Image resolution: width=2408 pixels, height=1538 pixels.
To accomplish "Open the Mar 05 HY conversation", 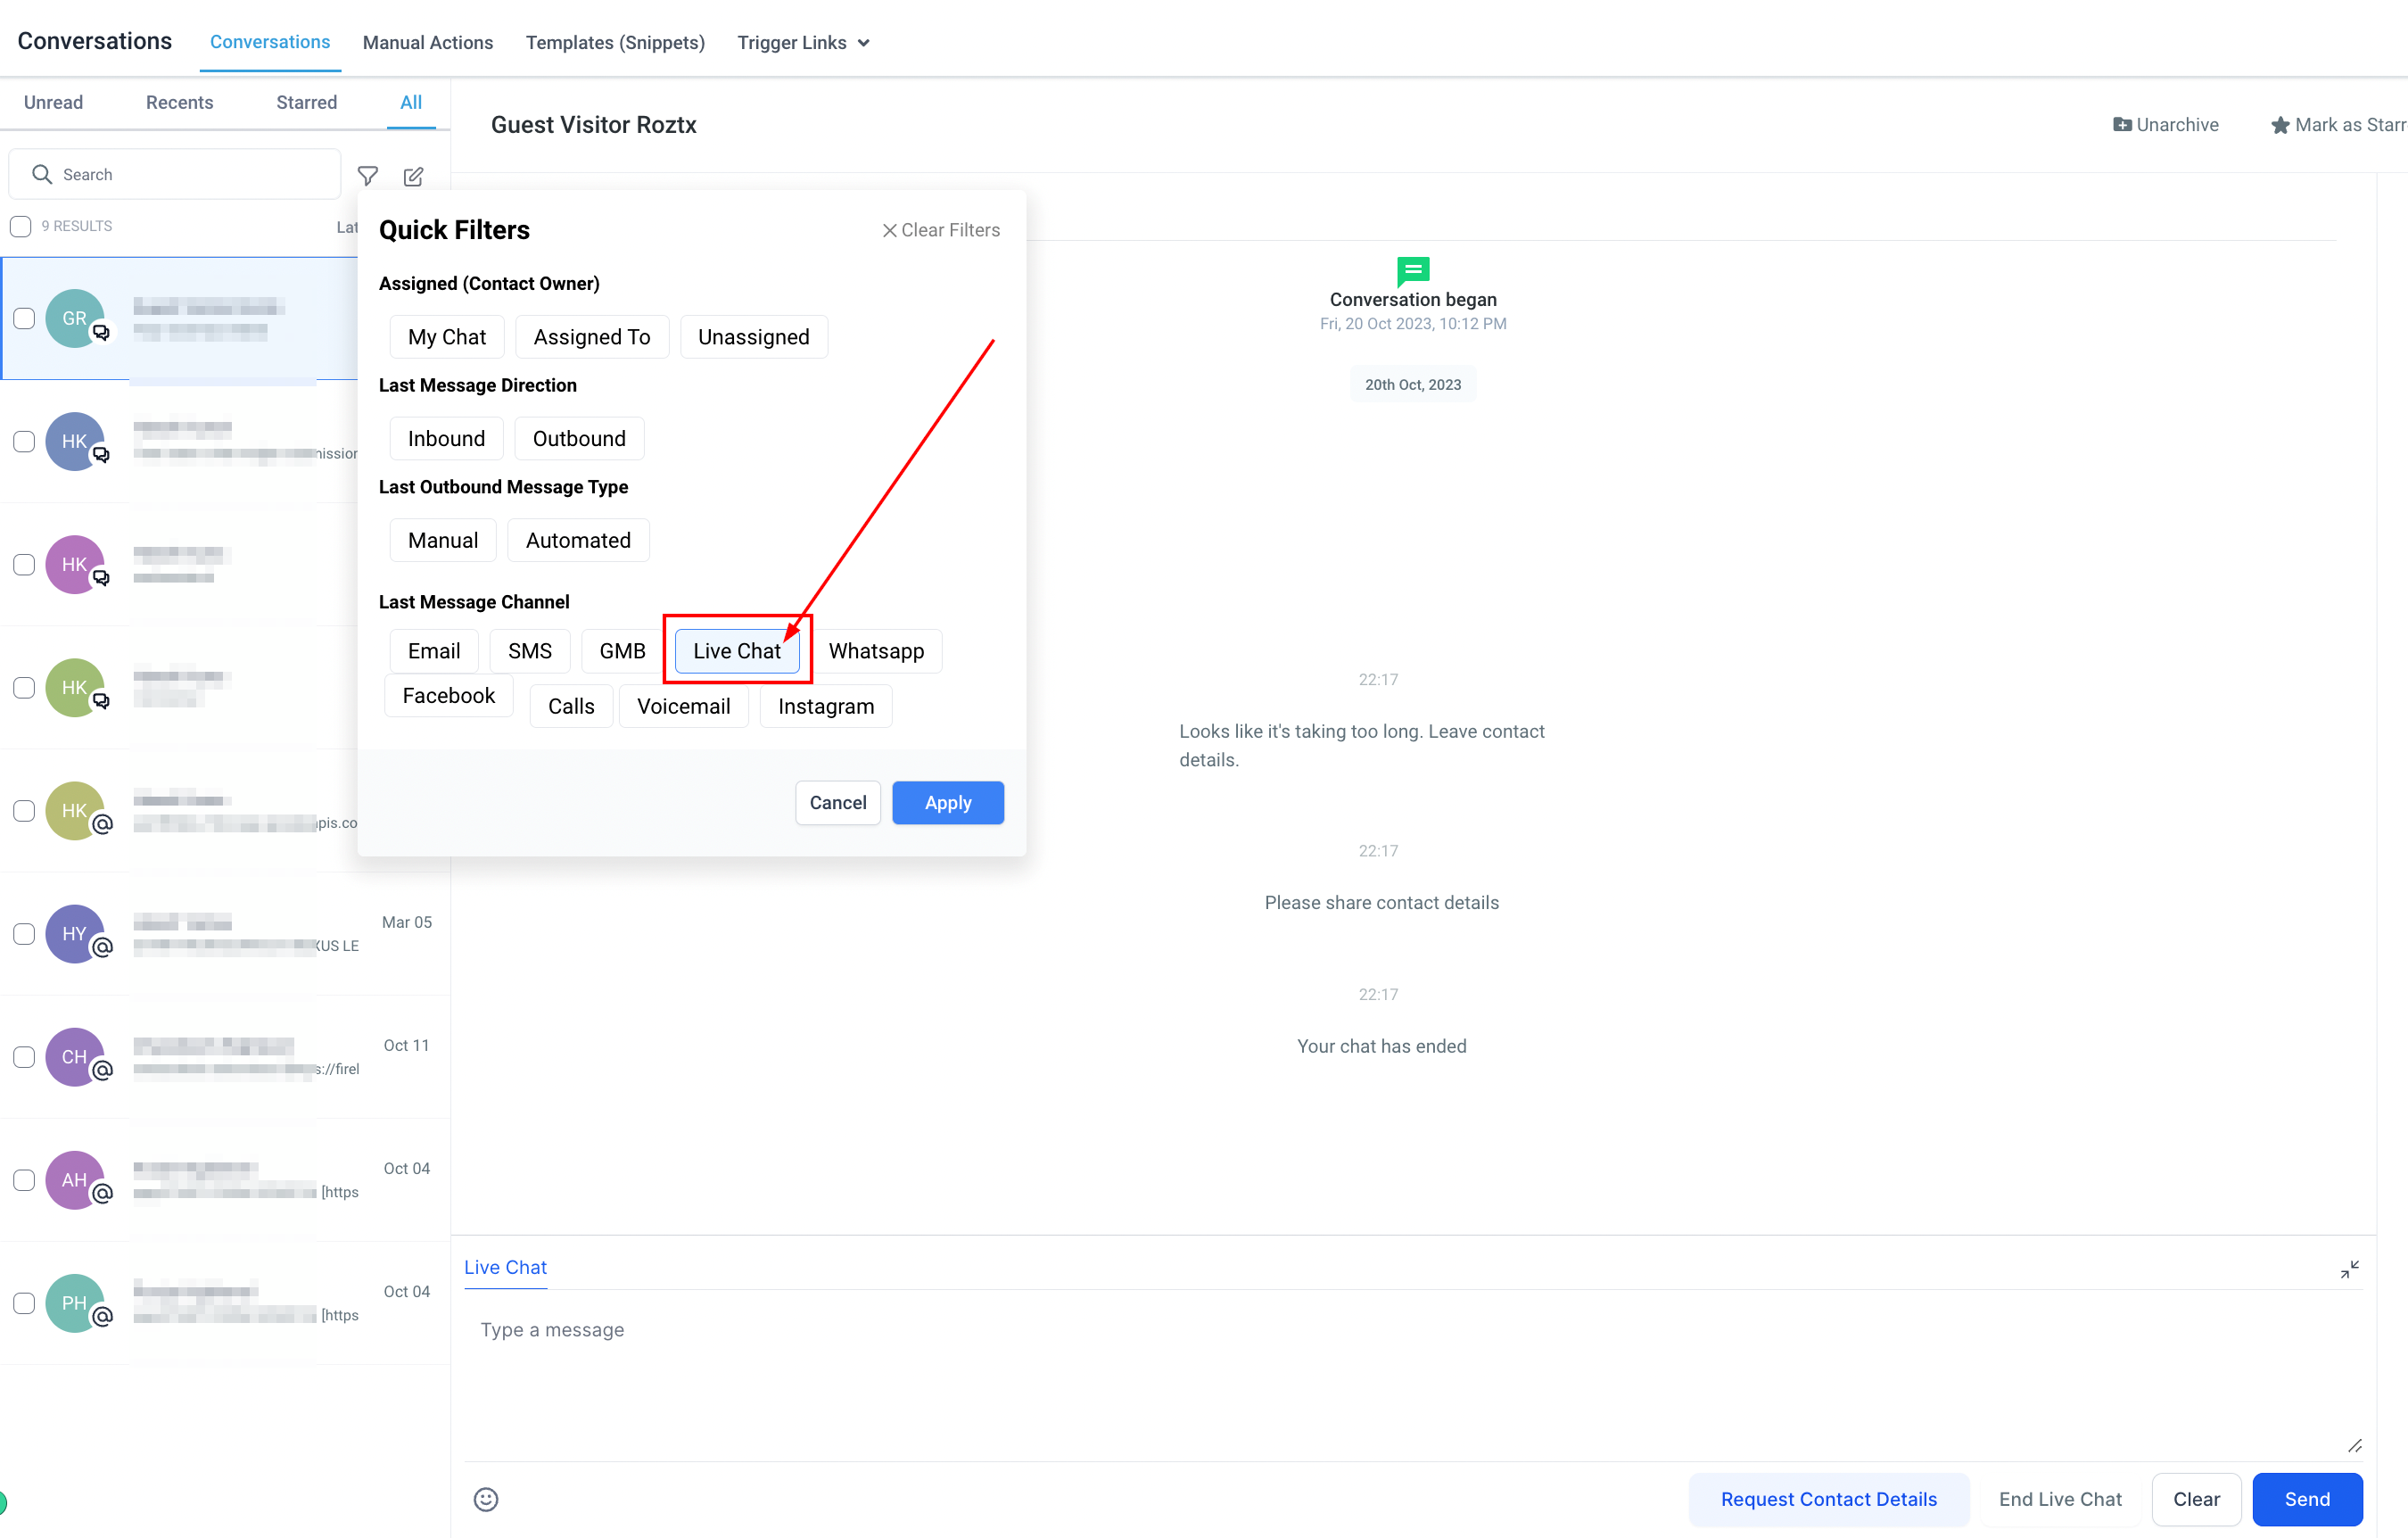I will pos(225,934).
